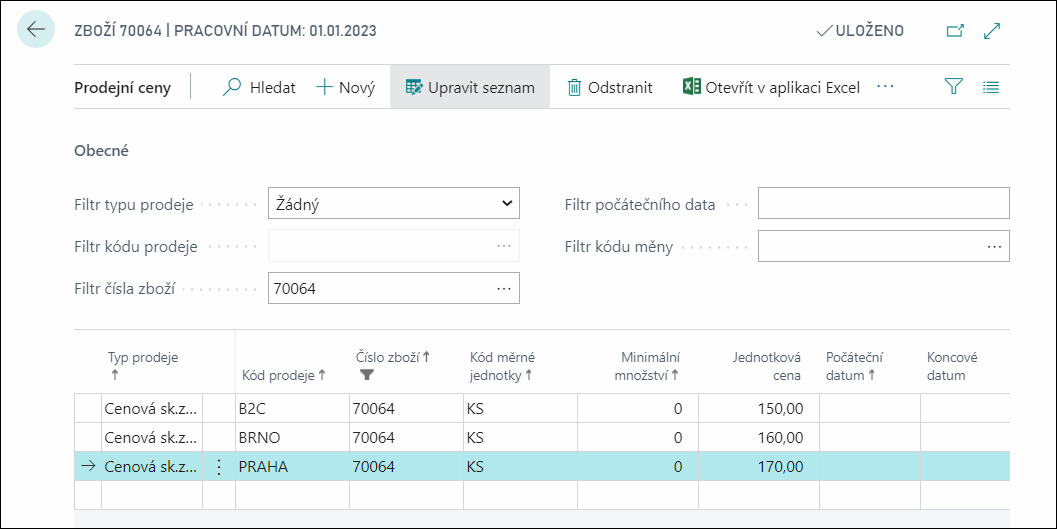Image resolution: width=1057 pixels, height=529 pixels.
Task: Click Koncové datum column header
Action: 952,366
